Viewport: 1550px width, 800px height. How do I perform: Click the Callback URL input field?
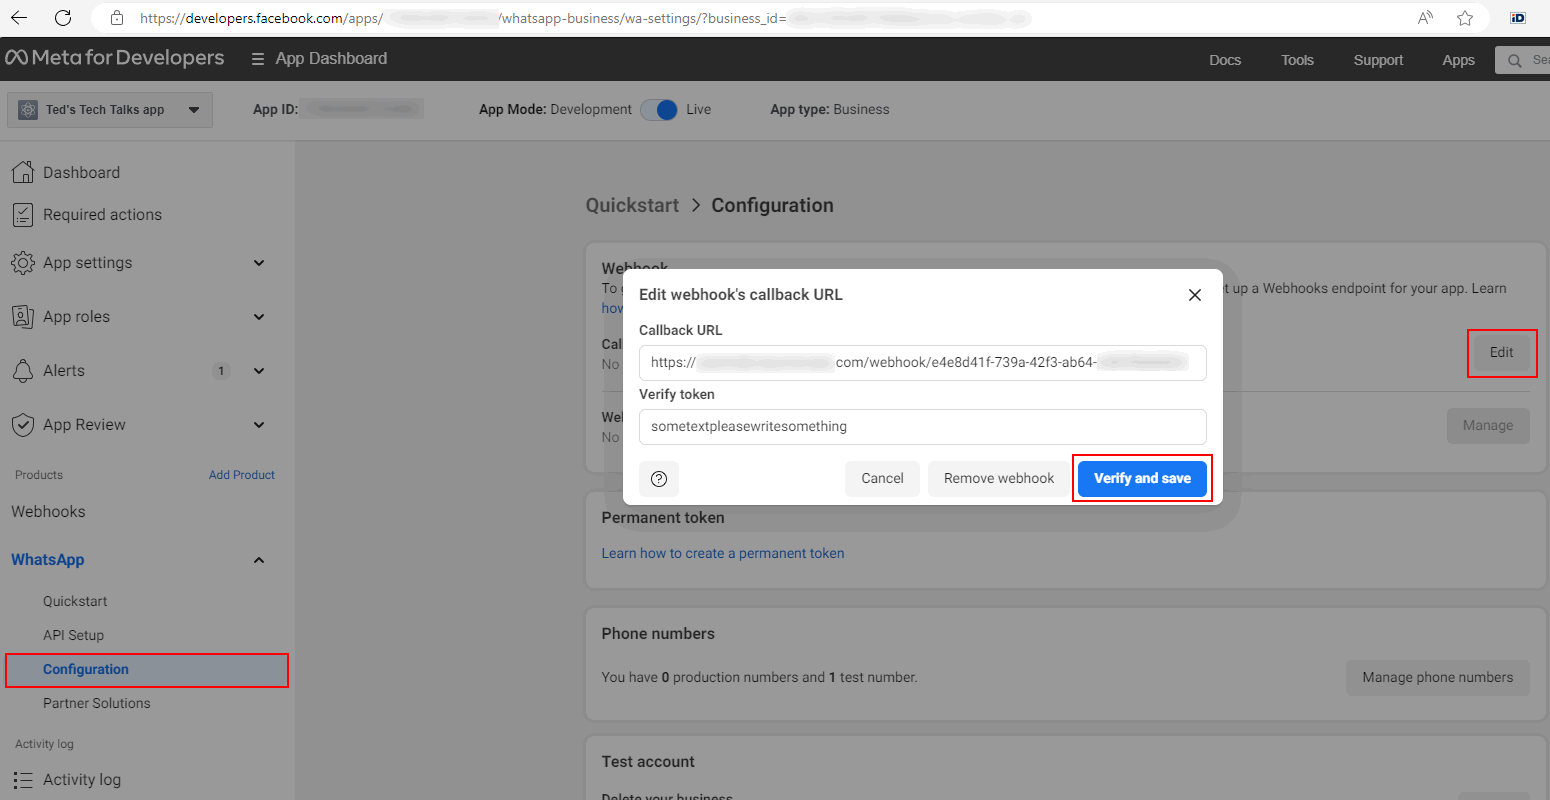coord(922,362)
